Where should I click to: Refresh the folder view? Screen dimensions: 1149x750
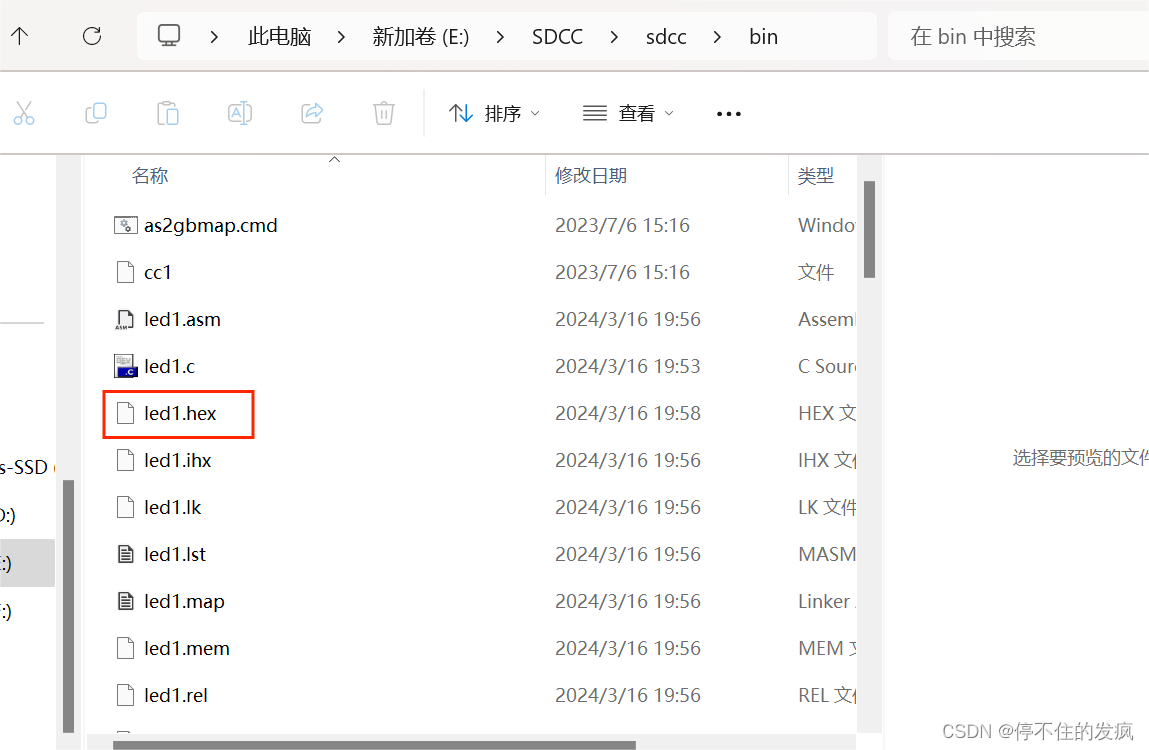point(92,36)
